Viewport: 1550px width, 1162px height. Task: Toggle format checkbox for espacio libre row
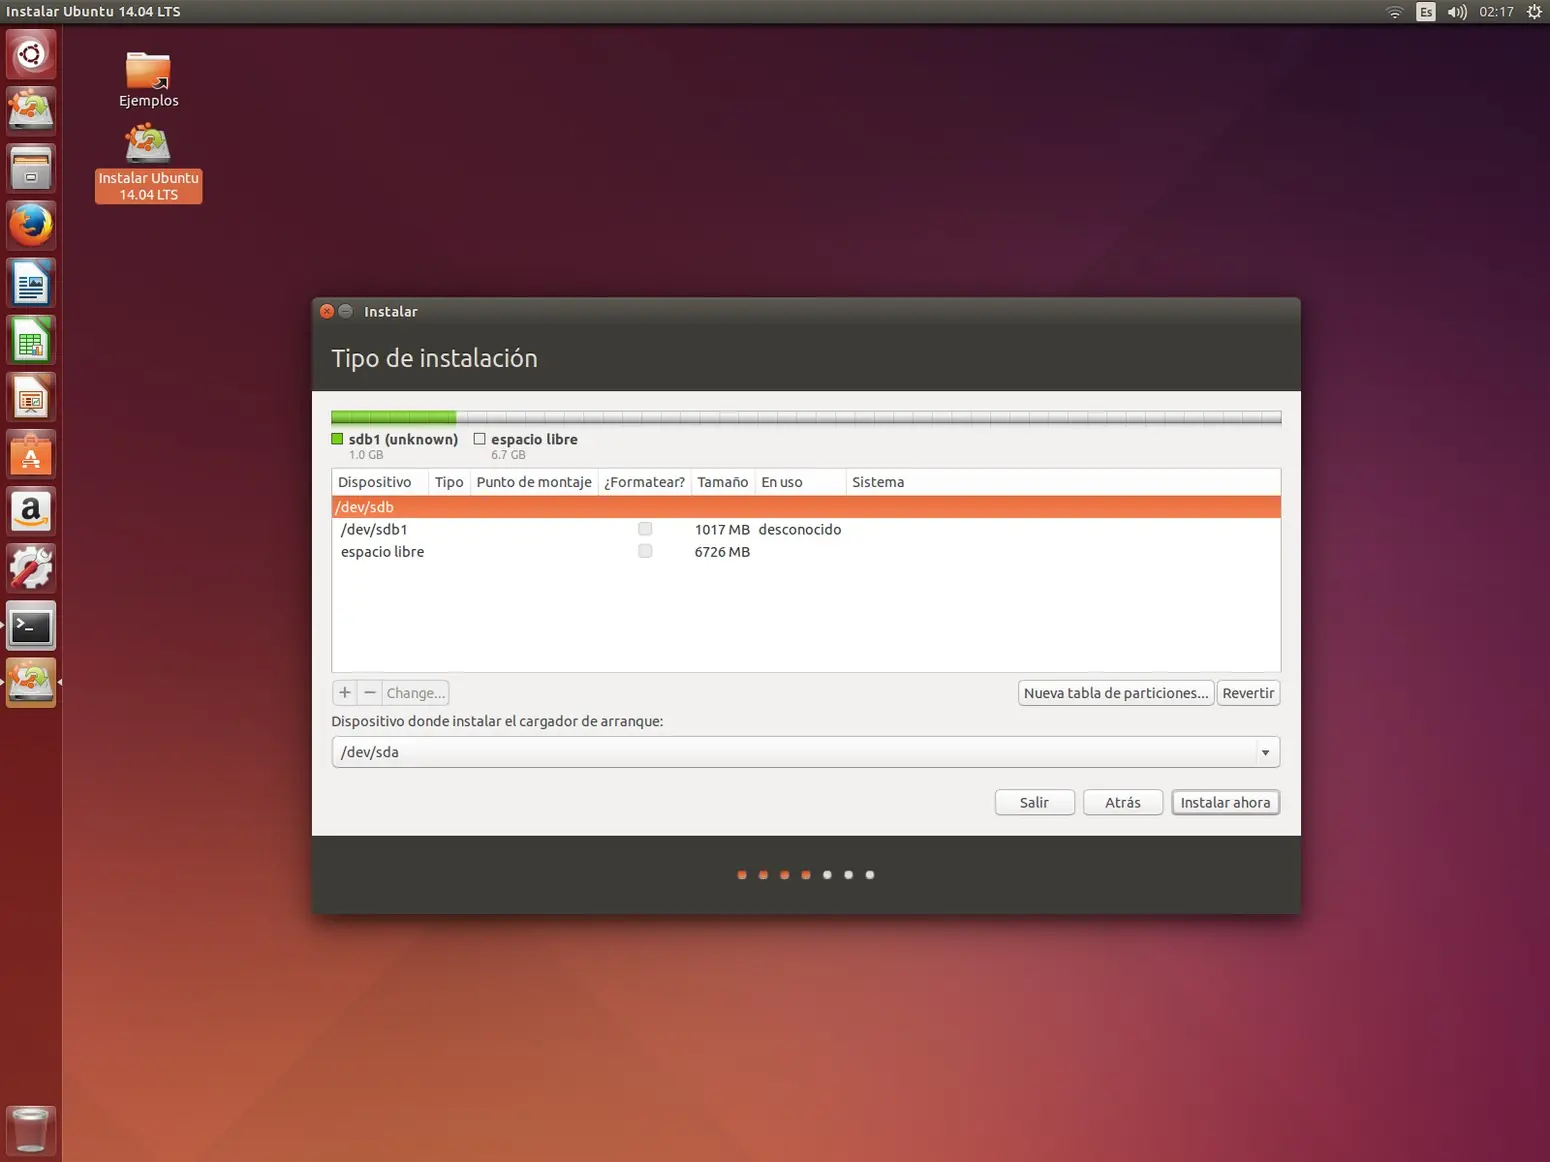click(645, 551)
